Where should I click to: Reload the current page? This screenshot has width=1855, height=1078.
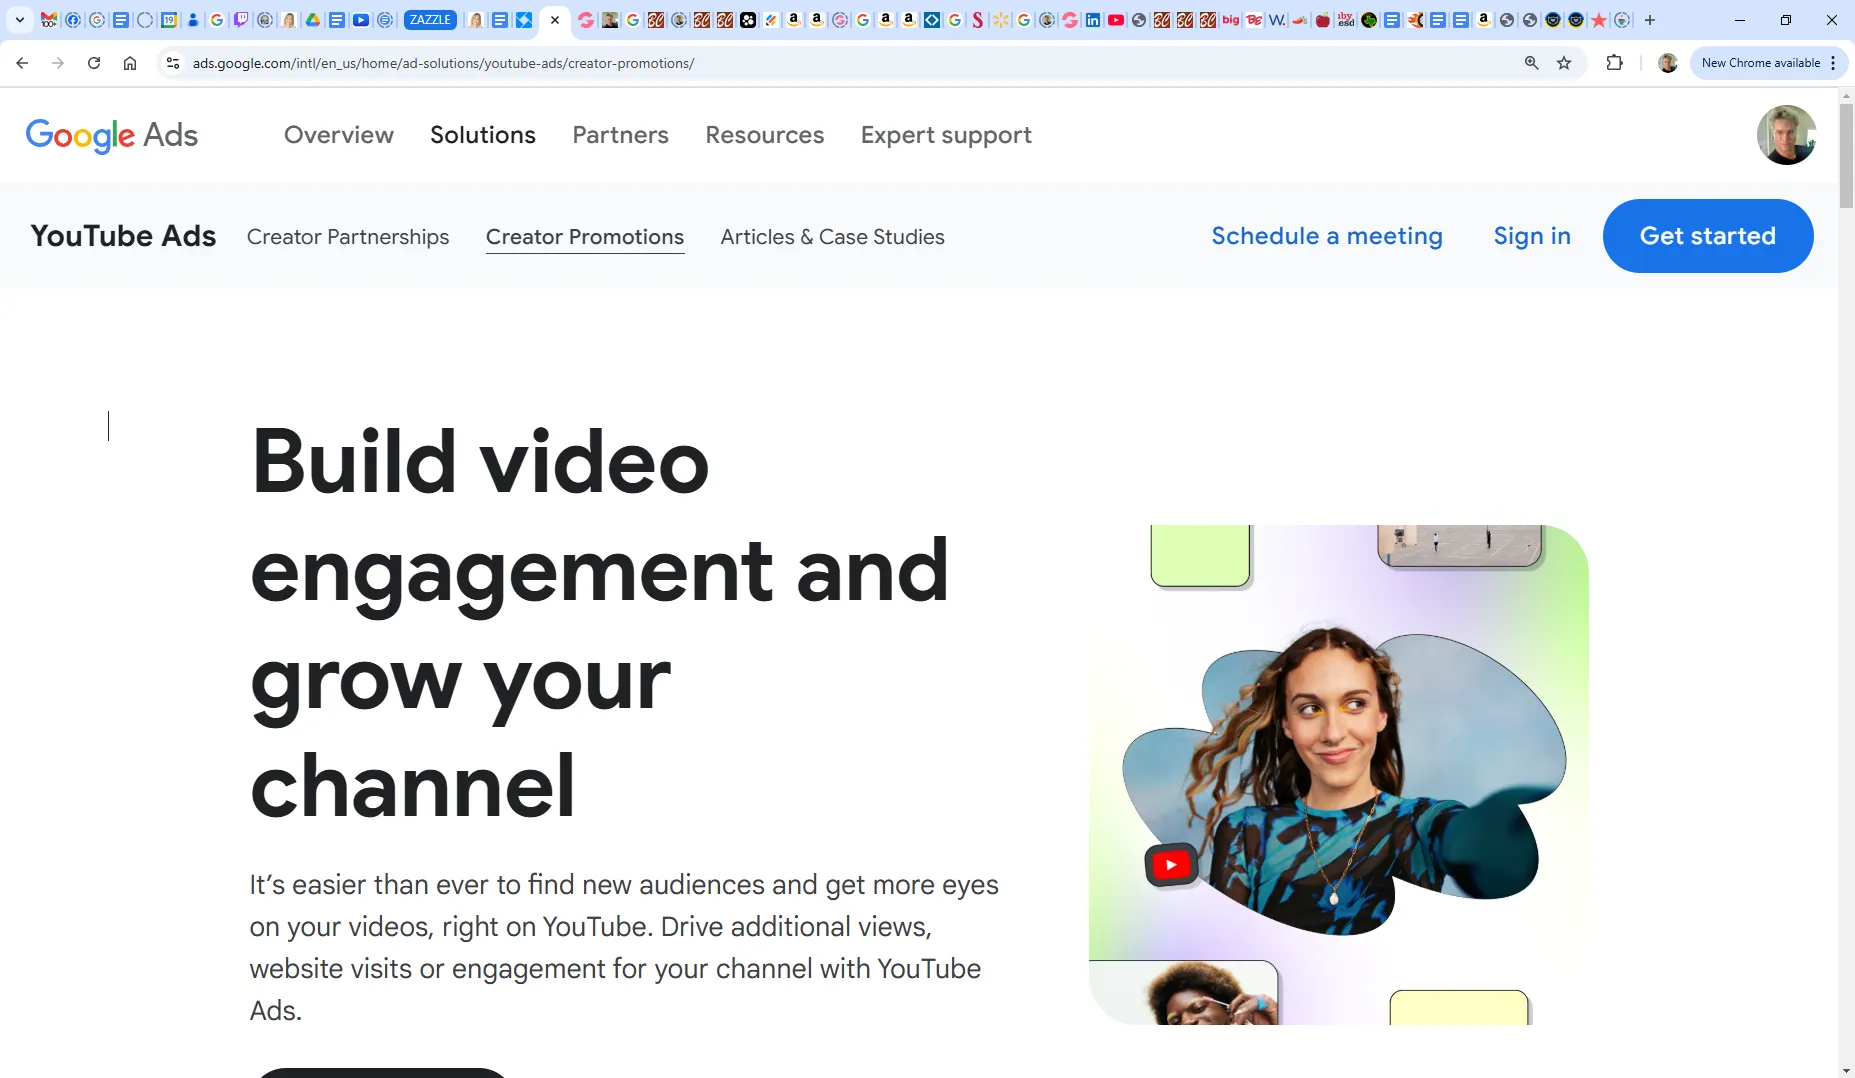(x=94, y=63)
